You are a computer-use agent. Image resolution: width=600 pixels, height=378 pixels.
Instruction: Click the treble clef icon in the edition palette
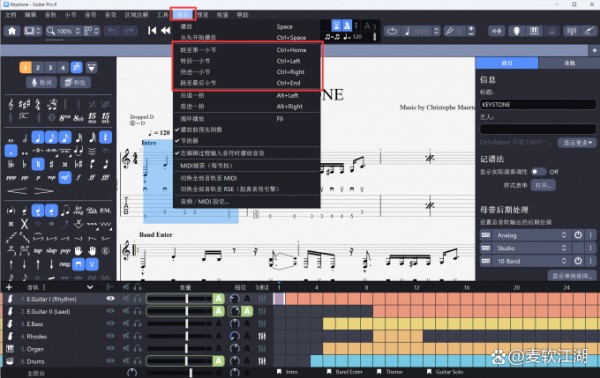click(11, 104)
